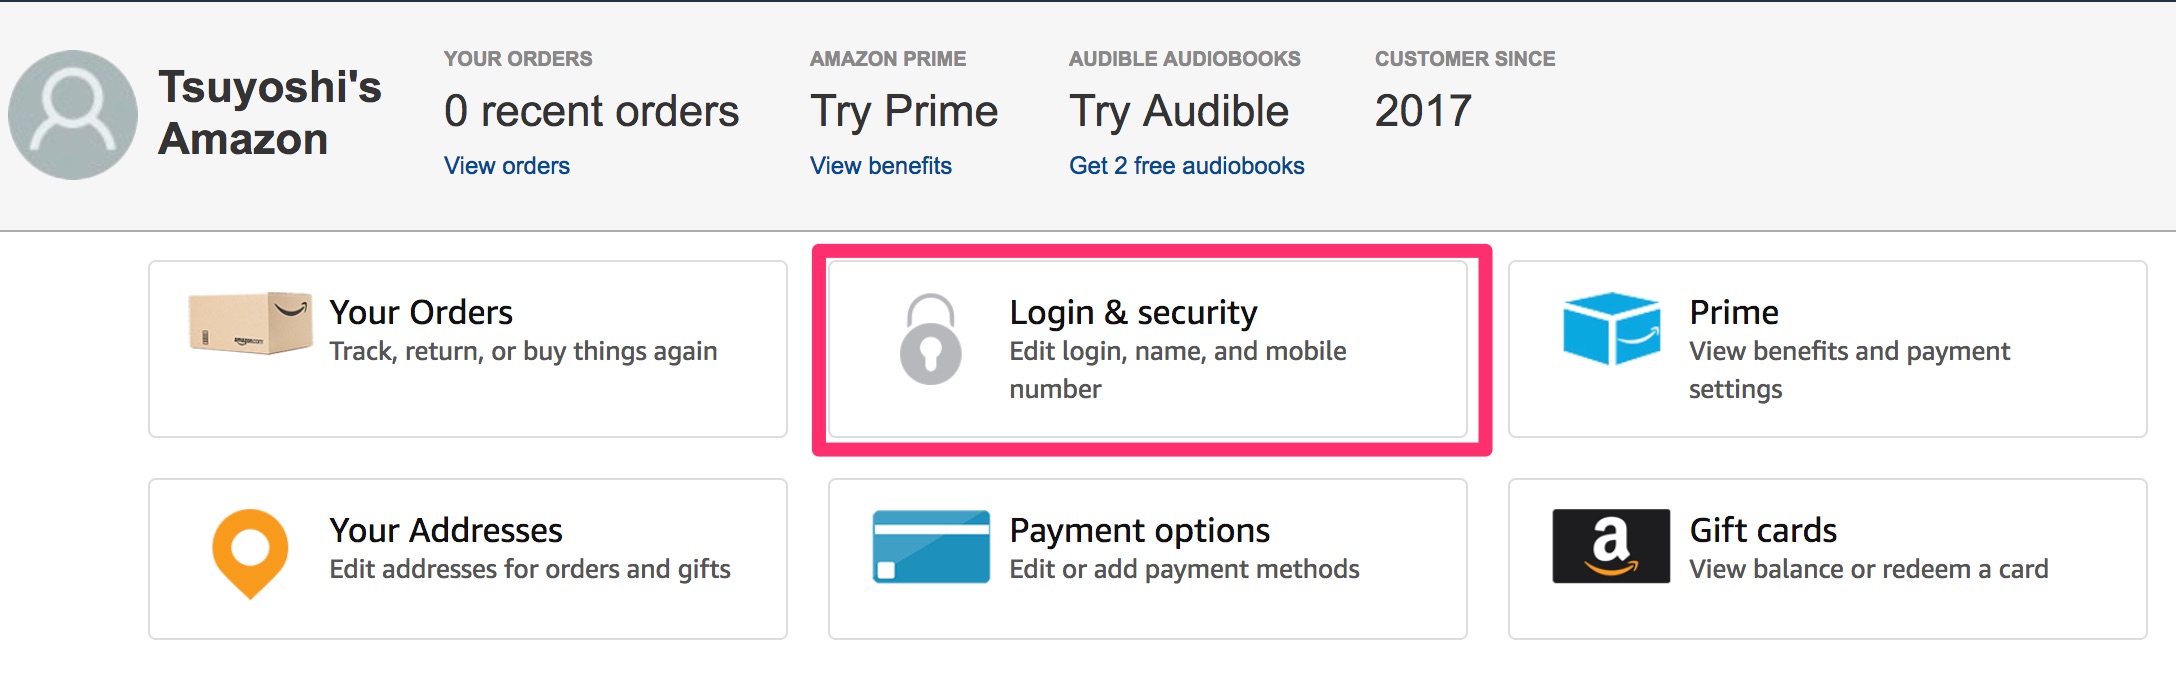Go to Payment options heading
The height and width of the screenshot is (680, 2176).
pyautogui.click(x=1139, y=531)
